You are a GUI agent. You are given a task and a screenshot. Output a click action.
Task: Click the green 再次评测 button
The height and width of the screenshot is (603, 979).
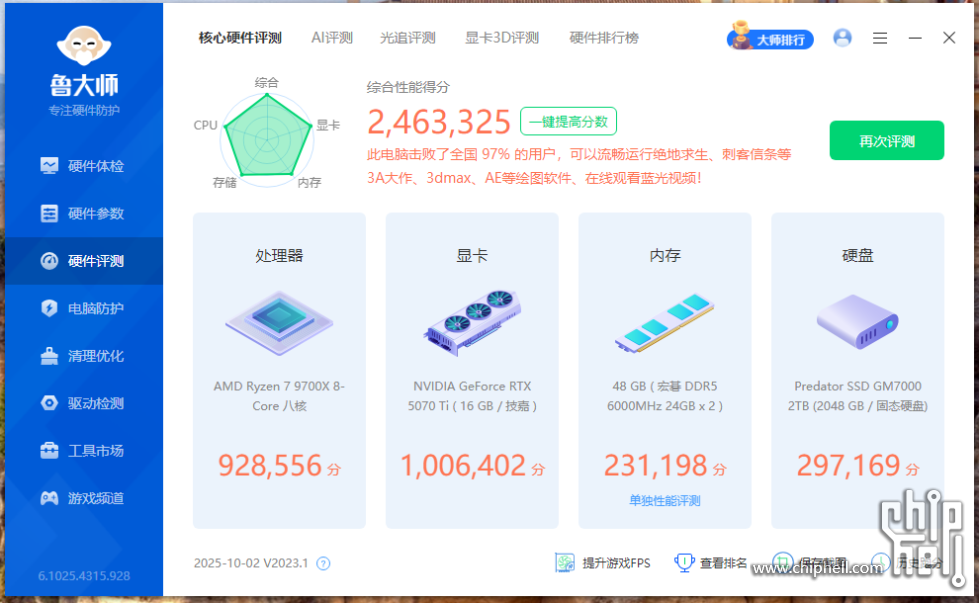(x=886, y=141)
